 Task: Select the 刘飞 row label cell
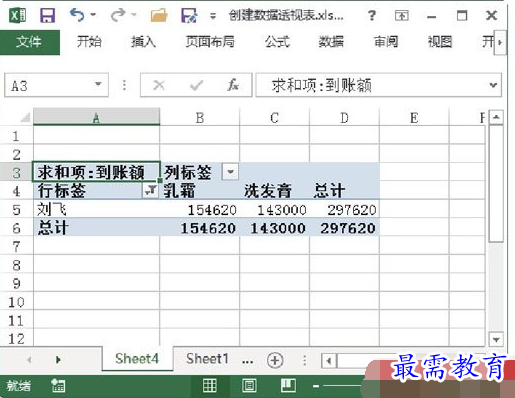click(x=96, y=209)
